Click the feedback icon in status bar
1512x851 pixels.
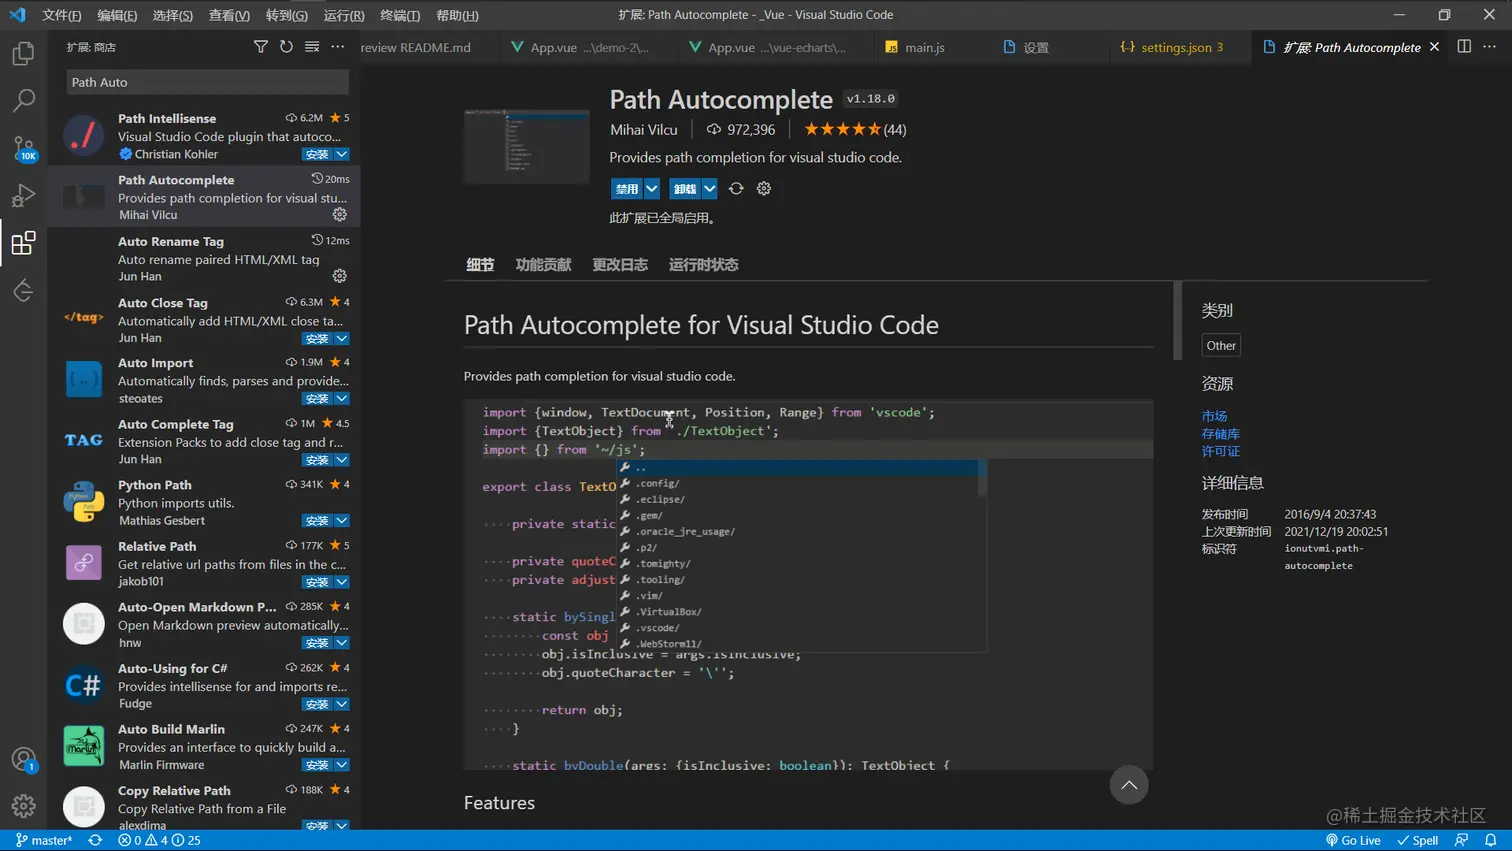tap(1462, 840)
